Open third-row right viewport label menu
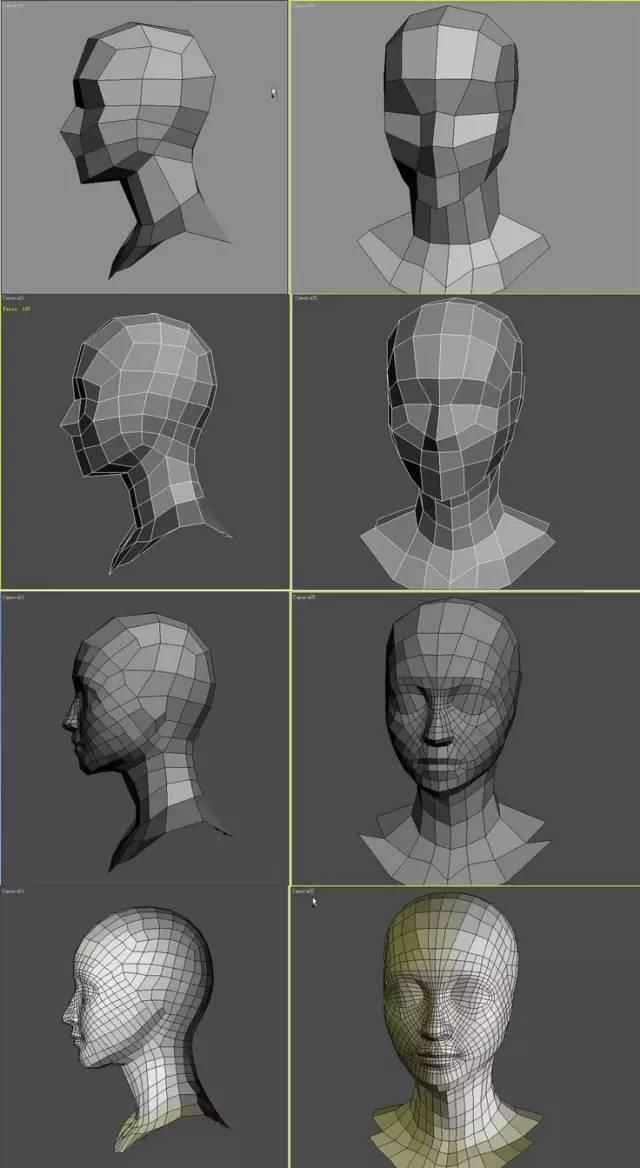The width and height of the screenshot is (640, 1168). tap(305, 597)
